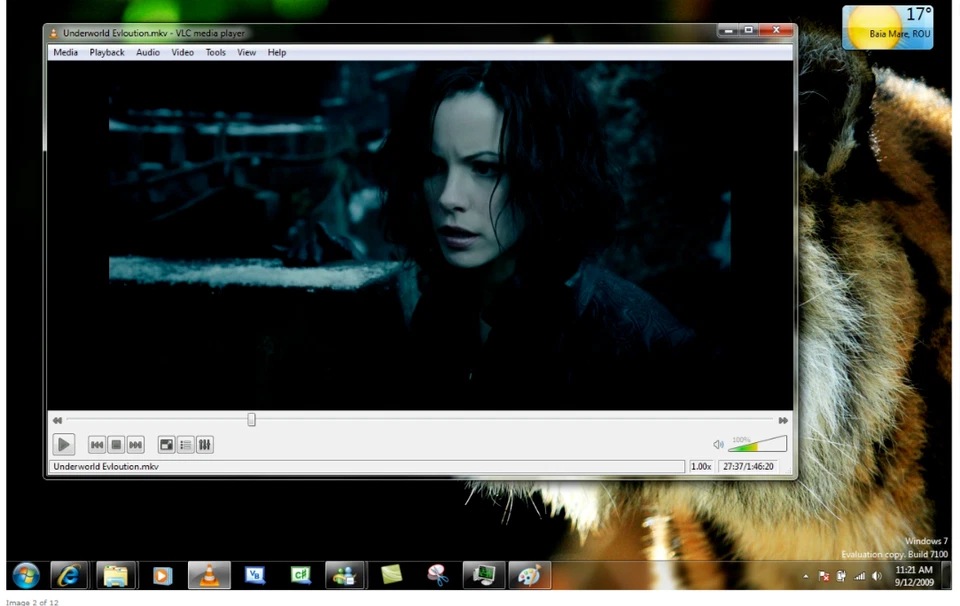Mute audio via the speaker icon
This screenshot has width=960, height=606.
click(718, 443)
